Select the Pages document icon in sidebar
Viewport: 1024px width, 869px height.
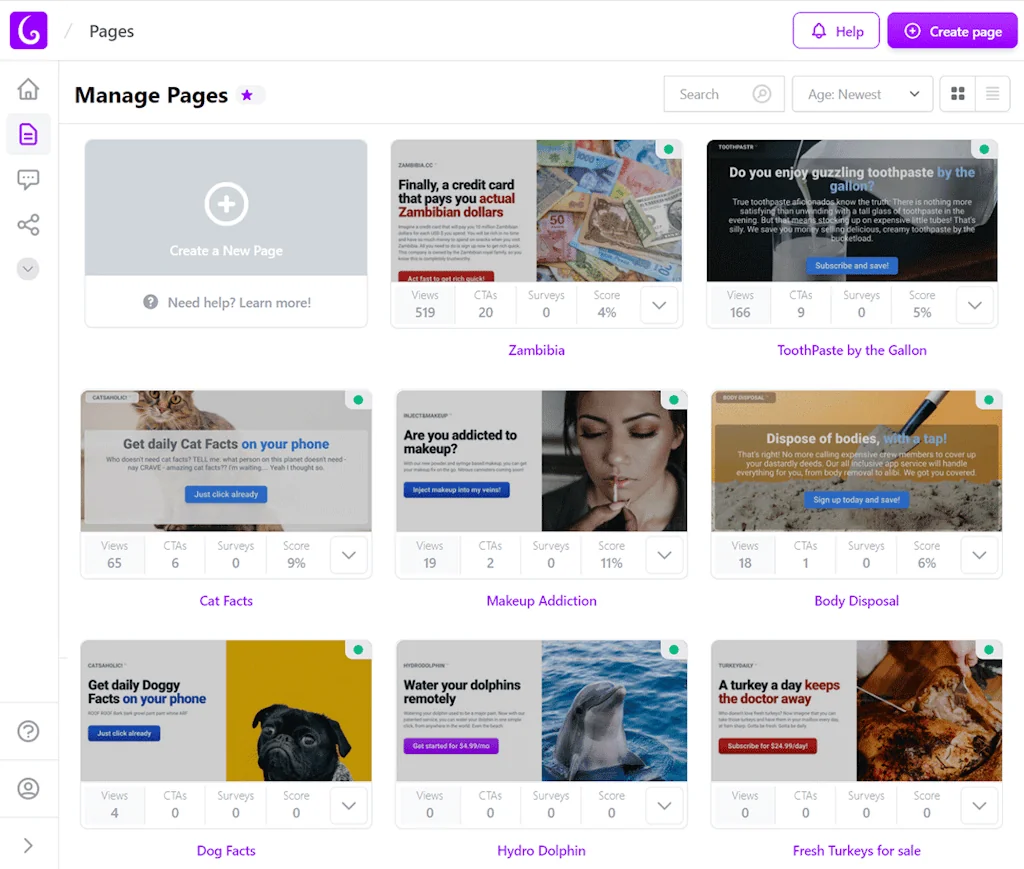pos(28,134)
